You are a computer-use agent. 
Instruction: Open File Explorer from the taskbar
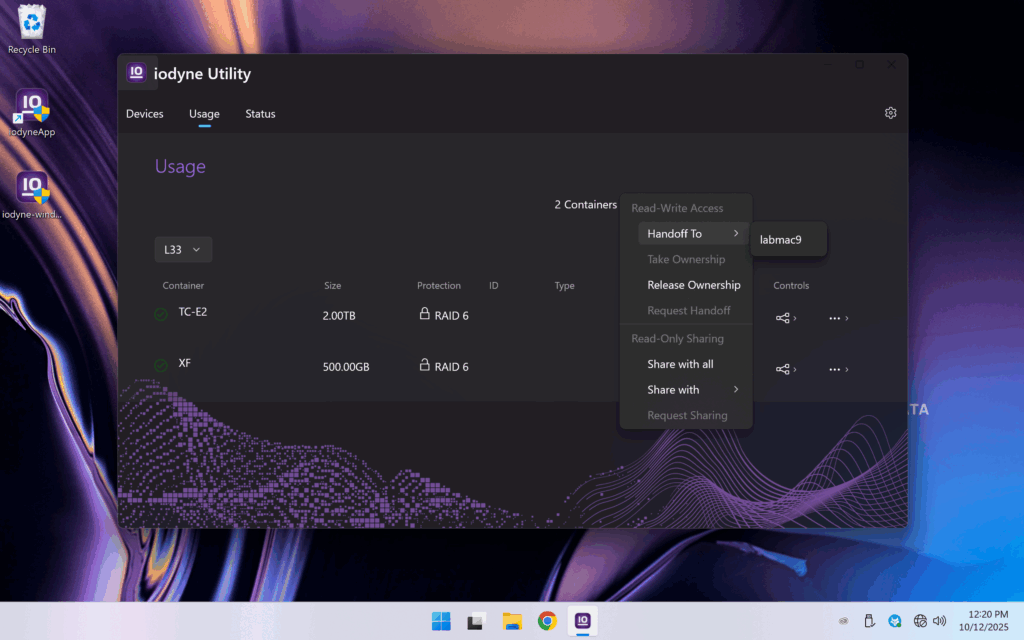coord(512,621)
